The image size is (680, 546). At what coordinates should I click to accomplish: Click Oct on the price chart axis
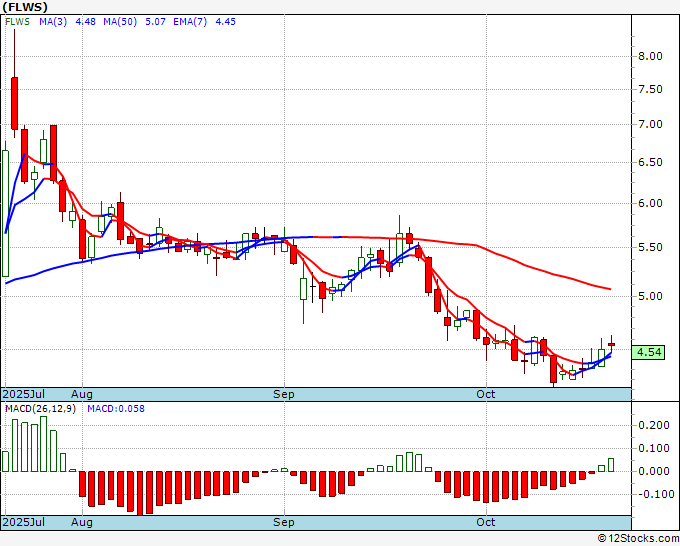tap(485, 394)
